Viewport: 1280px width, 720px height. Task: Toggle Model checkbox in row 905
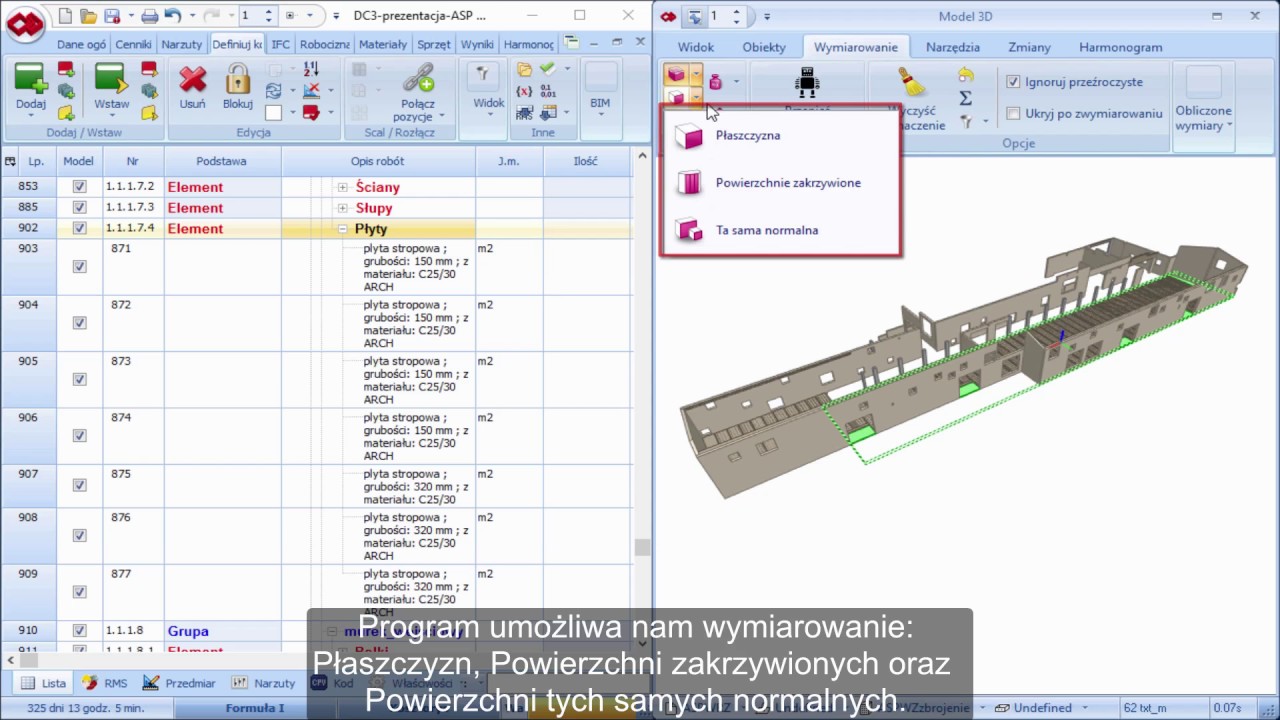coord(79,380)
